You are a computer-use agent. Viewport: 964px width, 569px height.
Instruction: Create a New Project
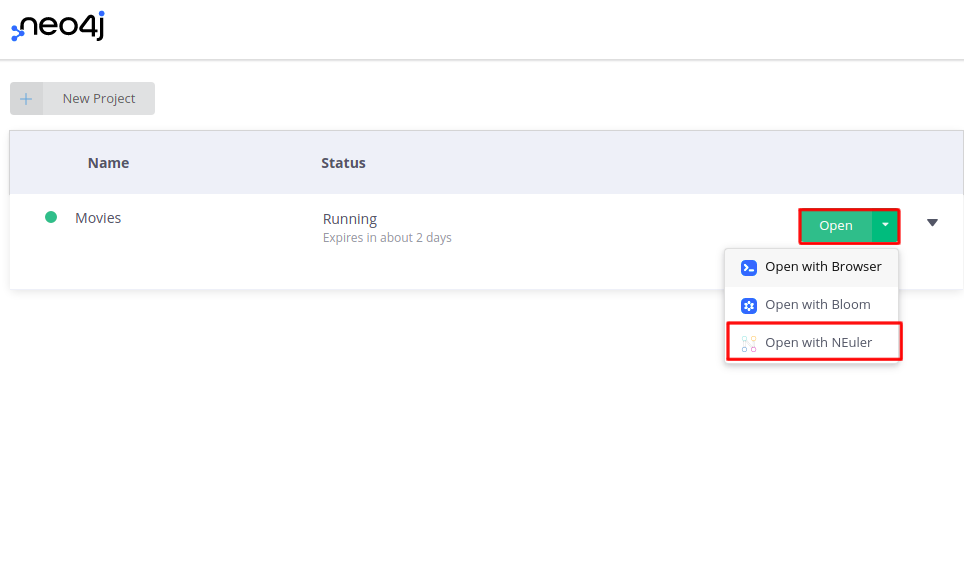82,98
